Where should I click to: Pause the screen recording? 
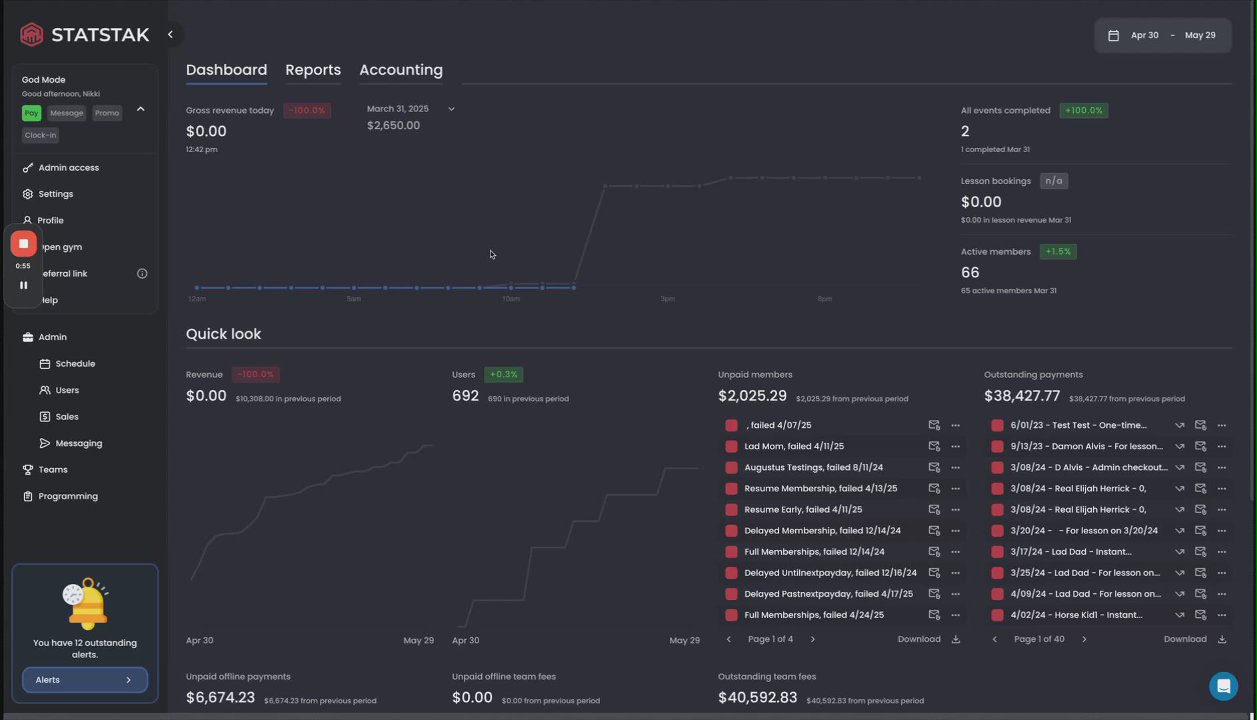tap(23, 285)
